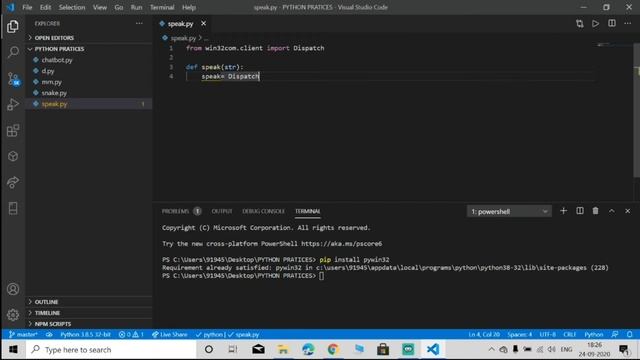The width and height of the screenshot is (640, 360).
Task: Open Run and Debug view icon
Action: 13,104
